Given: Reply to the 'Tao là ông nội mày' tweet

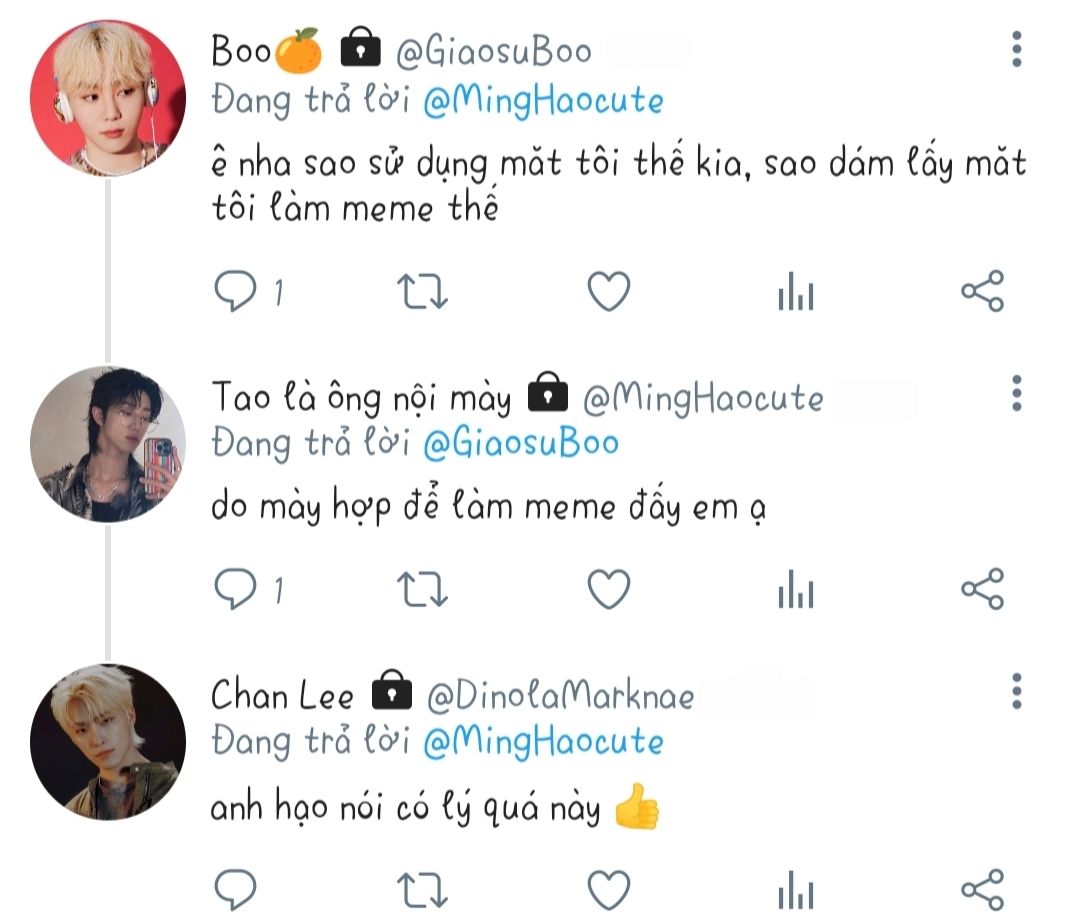Looking at the screenshot, I should 236,590.
